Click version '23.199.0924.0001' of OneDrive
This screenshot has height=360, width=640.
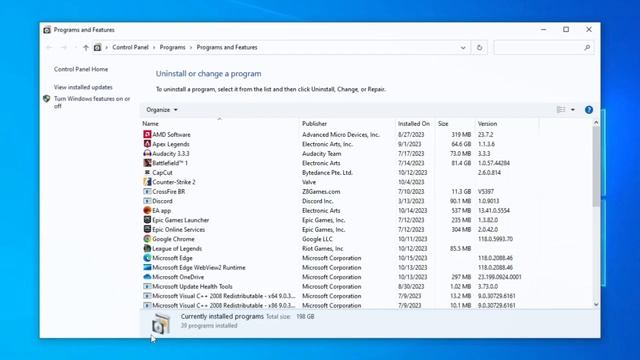(x=500, y=277)
